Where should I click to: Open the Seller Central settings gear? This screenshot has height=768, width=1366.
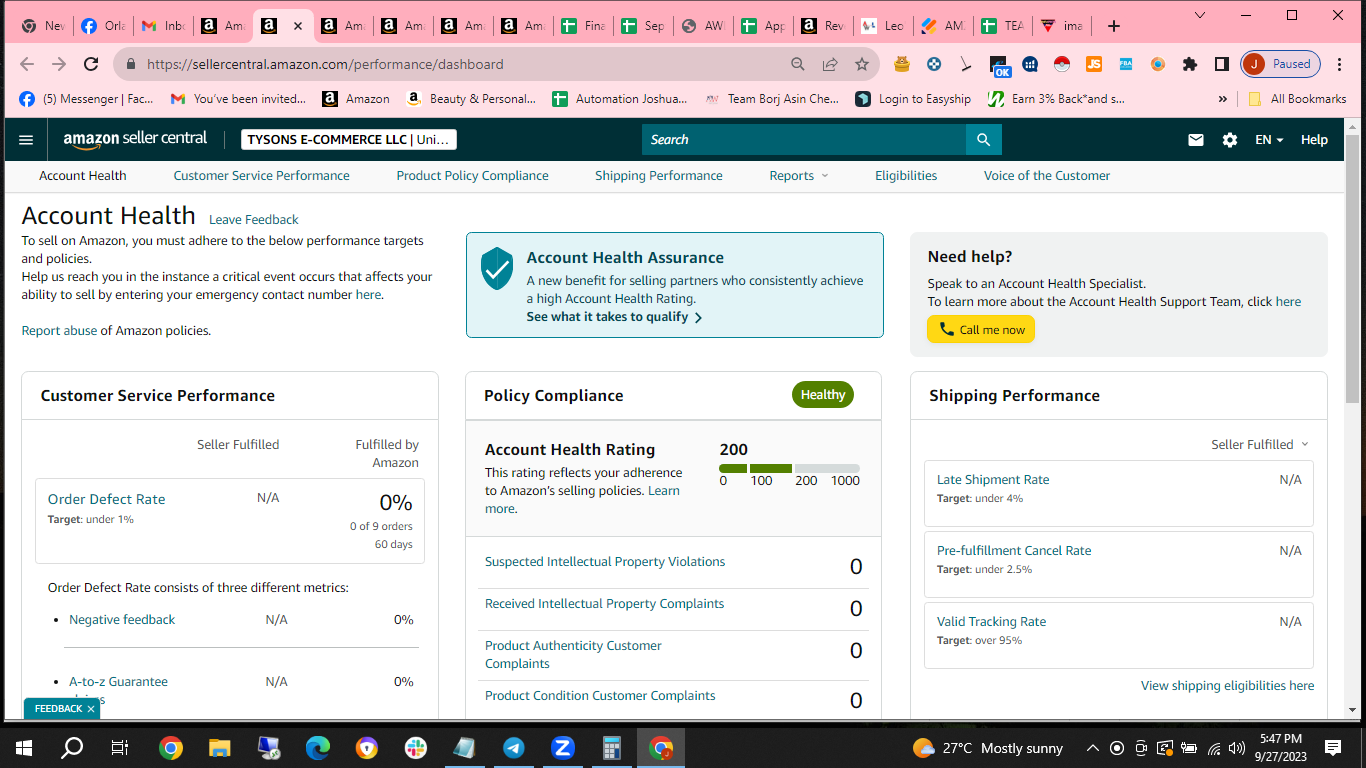coord(1230,140)
